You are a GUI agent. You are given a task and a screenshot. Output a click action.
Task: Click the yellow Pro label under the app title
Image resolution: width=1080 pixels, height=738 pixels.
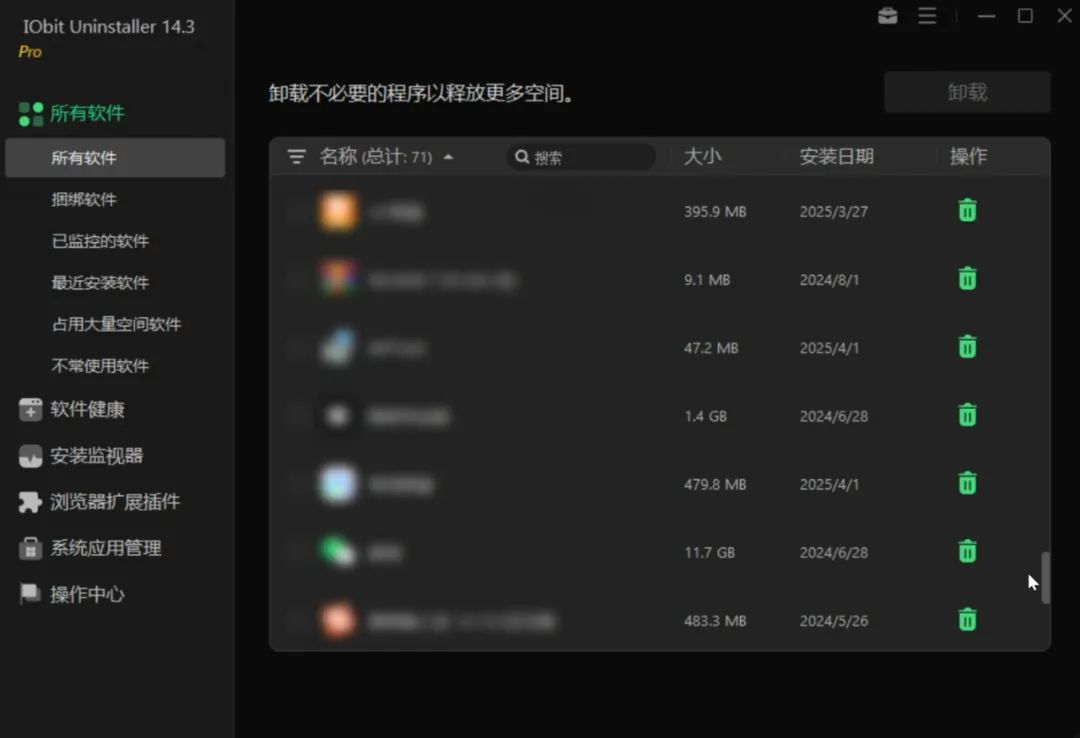click(30, 52)
